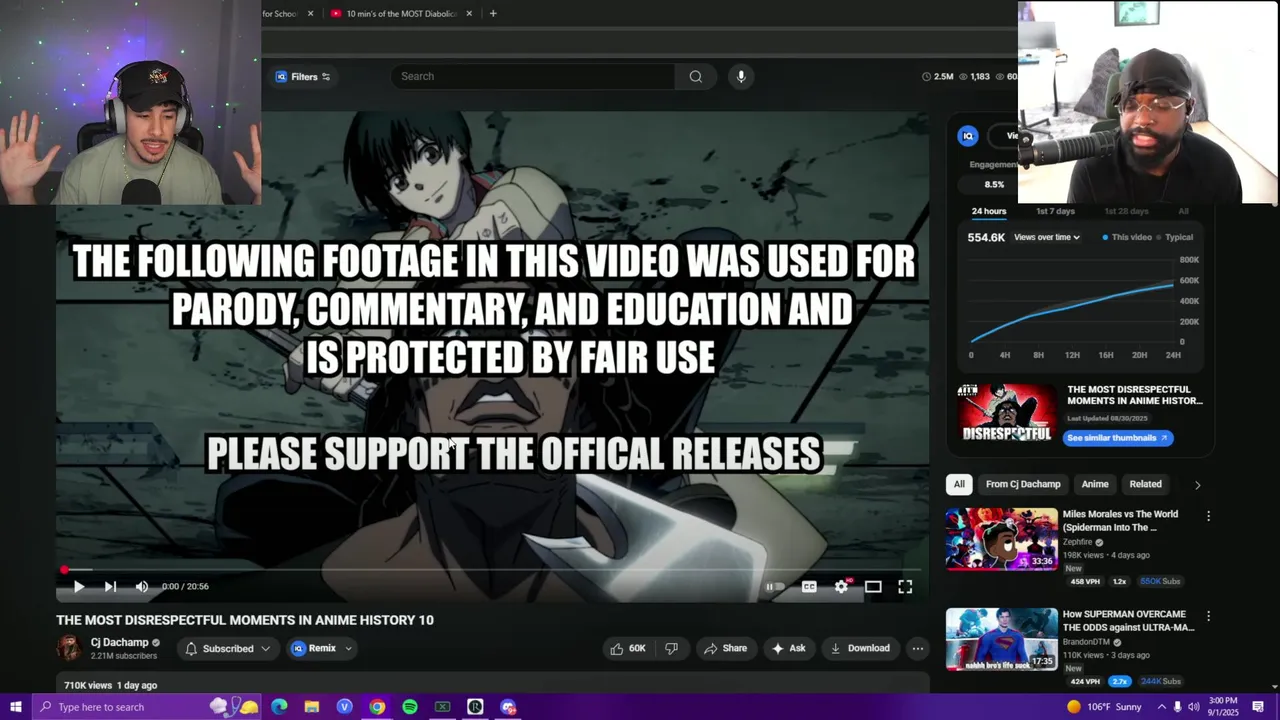Open more actions three-dot menu under video
The width and height of the screenshot is (1280, 720).
[x=917, y=648]
